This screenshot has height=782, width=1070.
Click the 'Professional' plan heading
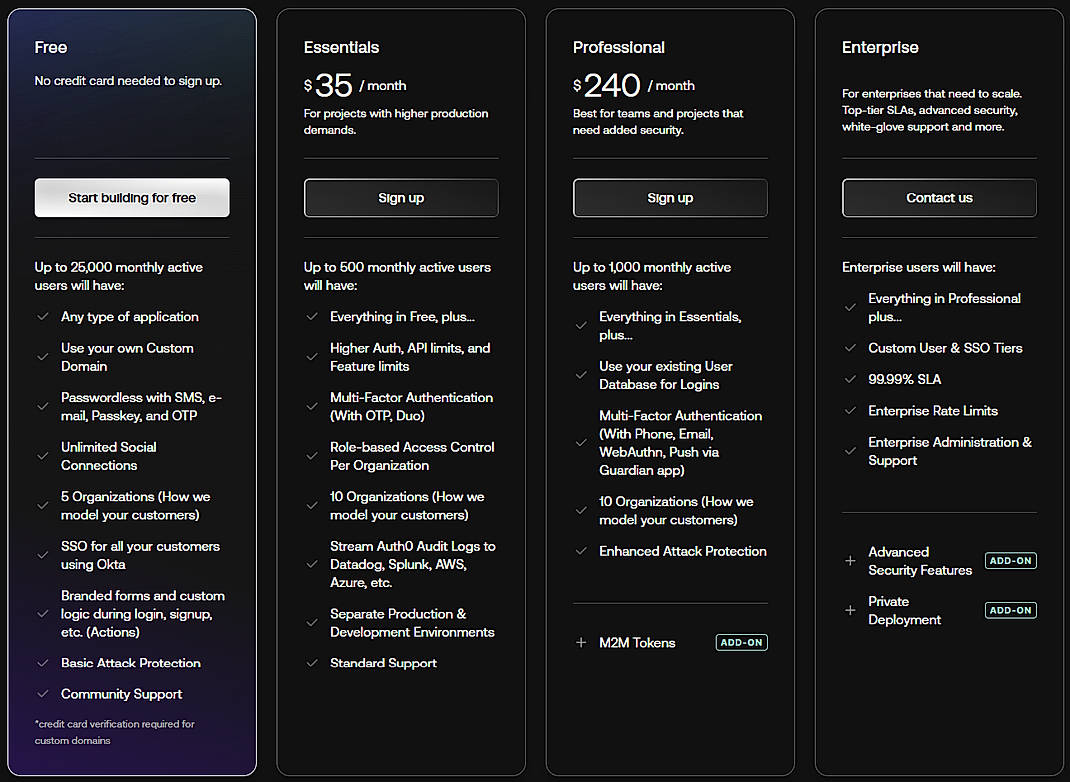coord(618,47)
